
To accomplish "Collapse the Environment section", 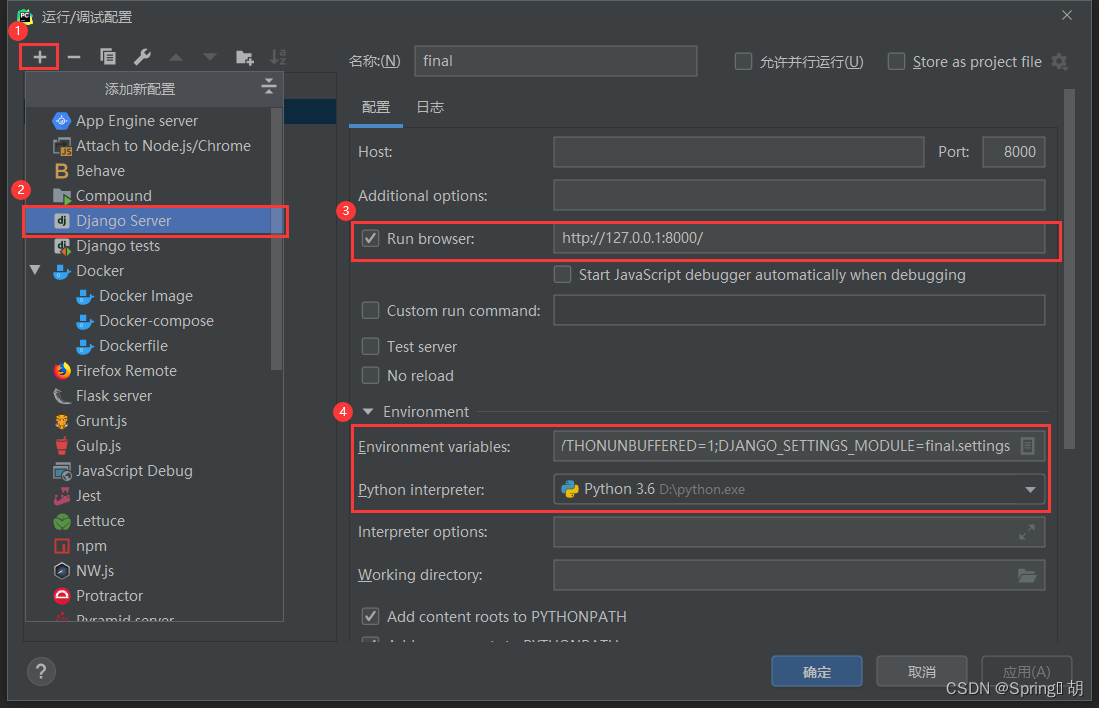I will (x=368, y=411).
